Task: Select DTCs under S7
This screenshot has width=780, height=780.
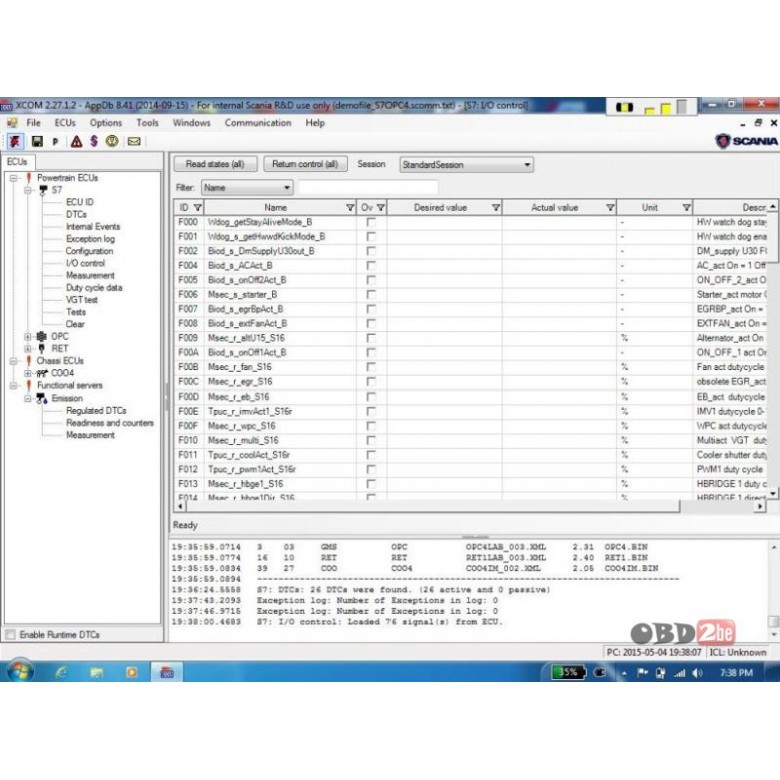Action: pos(76,214)
